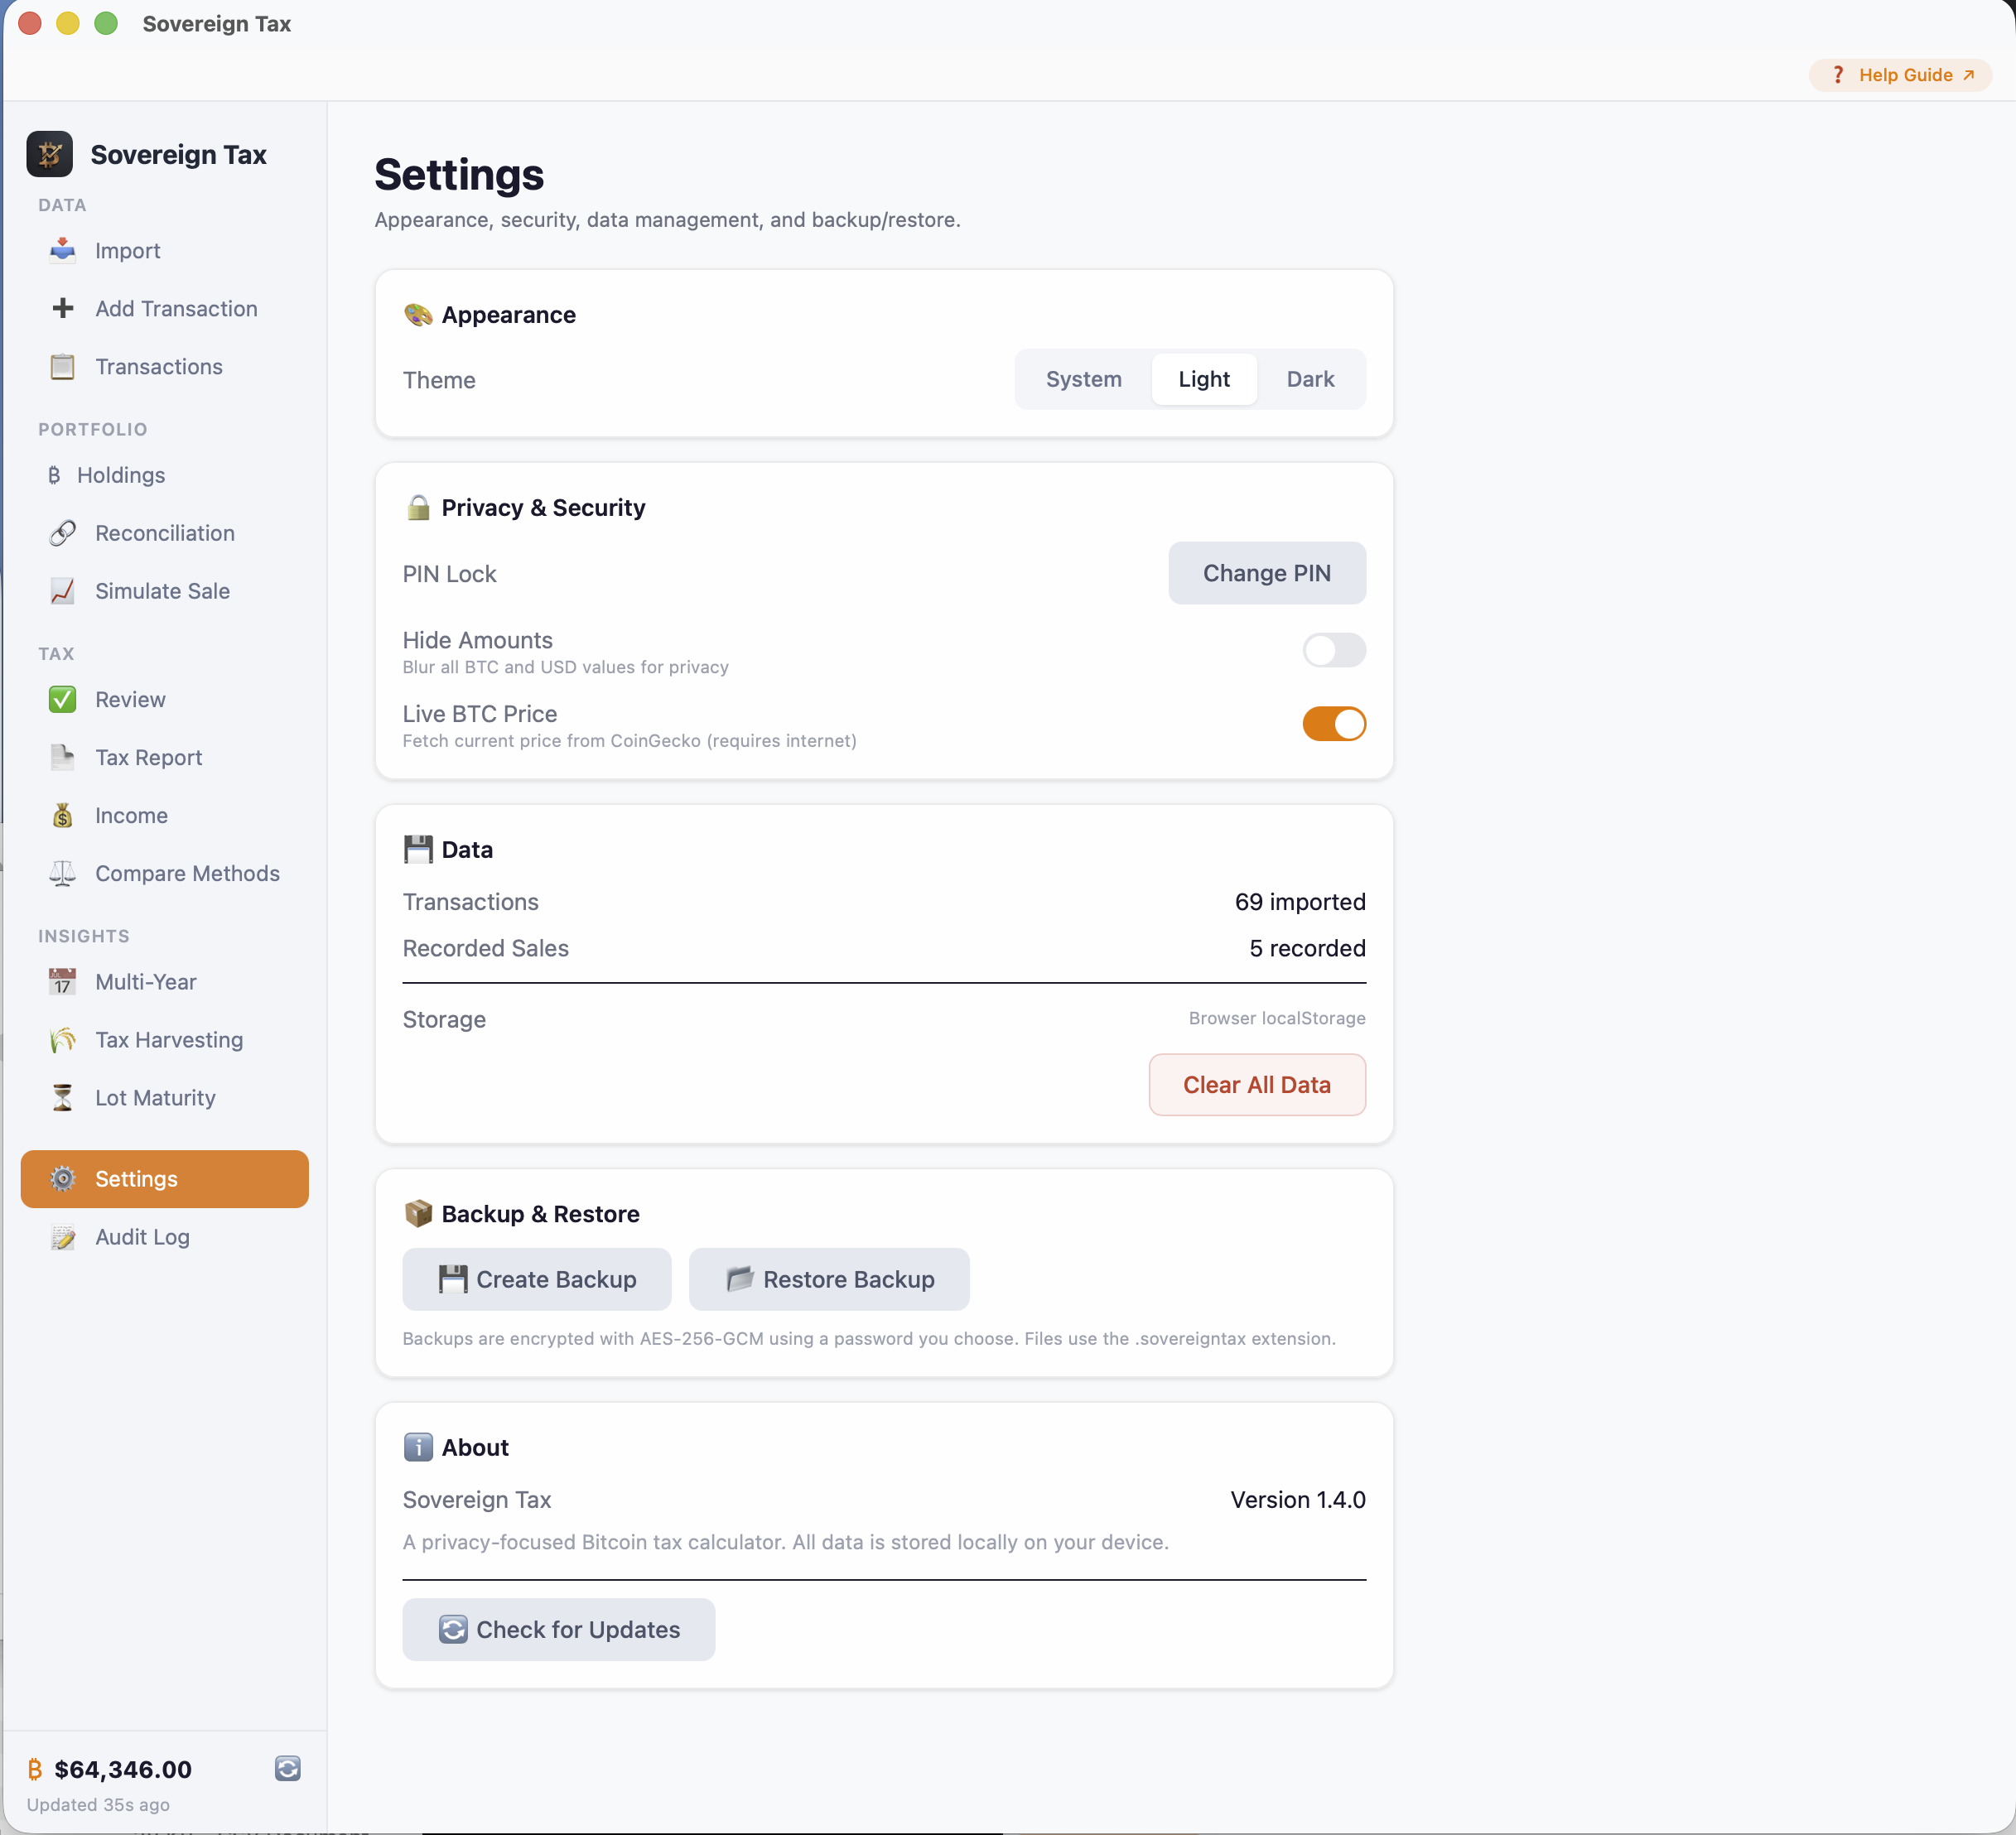
Task: Open the Help Guide link
Action: click(x=1899, y=75)
